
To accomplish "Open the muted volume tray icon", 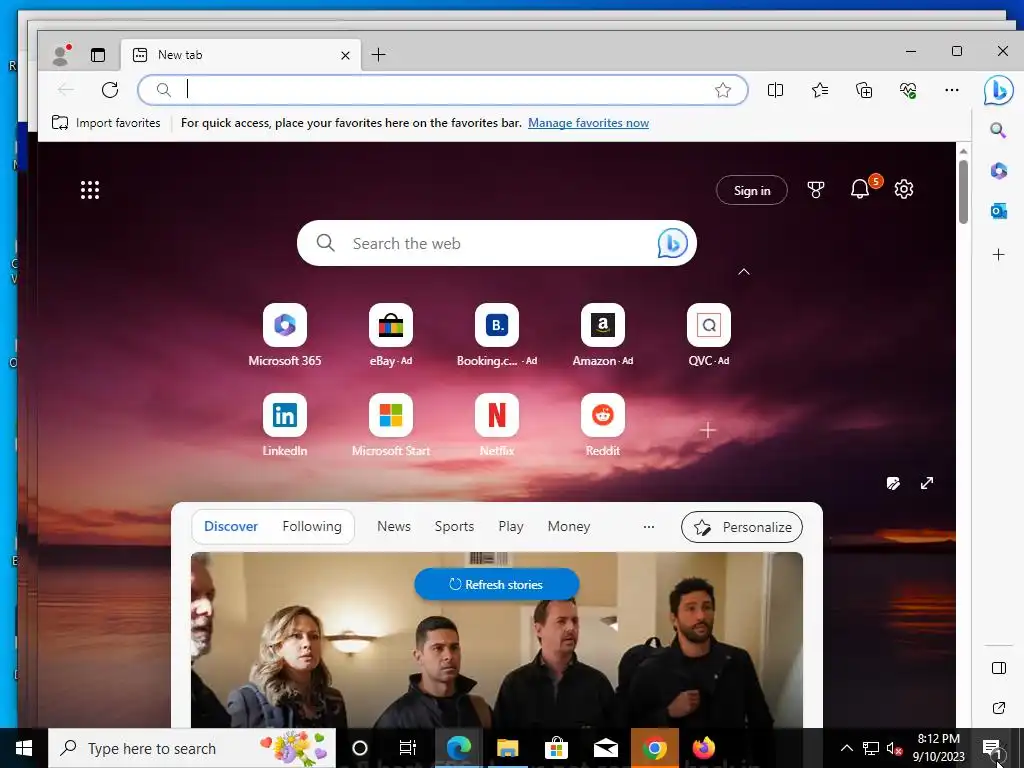I will (x=894, y=748).
